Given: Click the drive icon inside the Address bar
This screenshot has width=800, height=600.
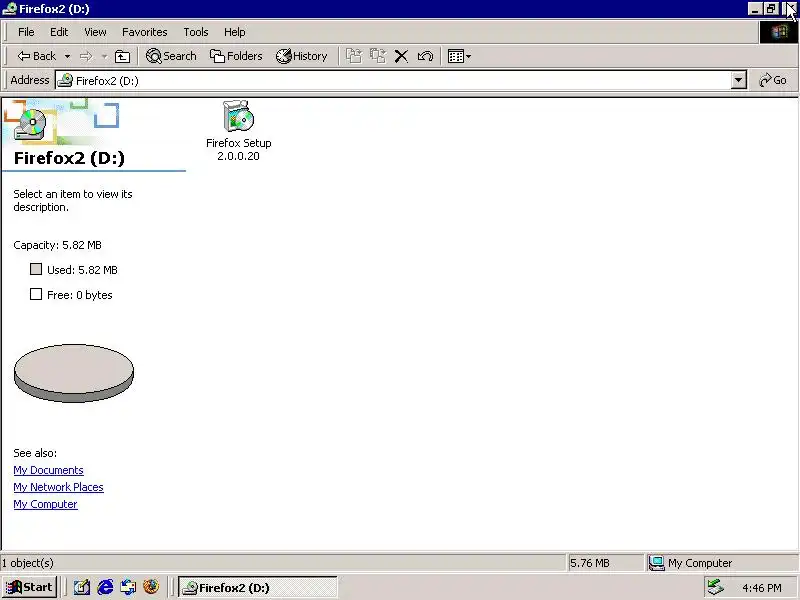Looking at the screenshot, I should 65,80.
